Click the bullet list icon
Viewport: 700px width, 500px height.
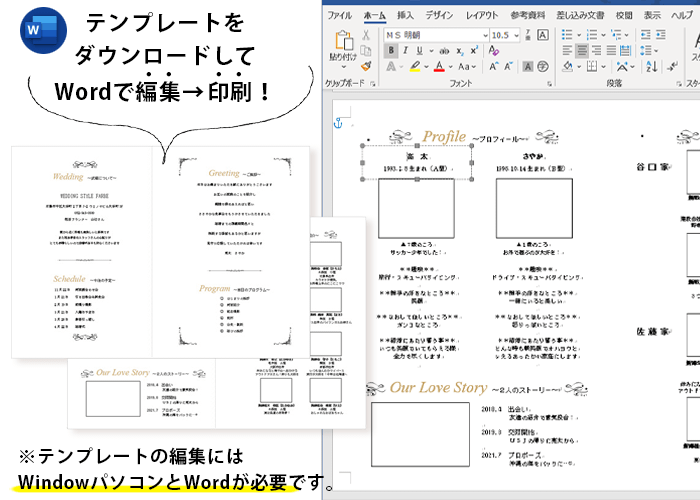[x=567, y=33]
